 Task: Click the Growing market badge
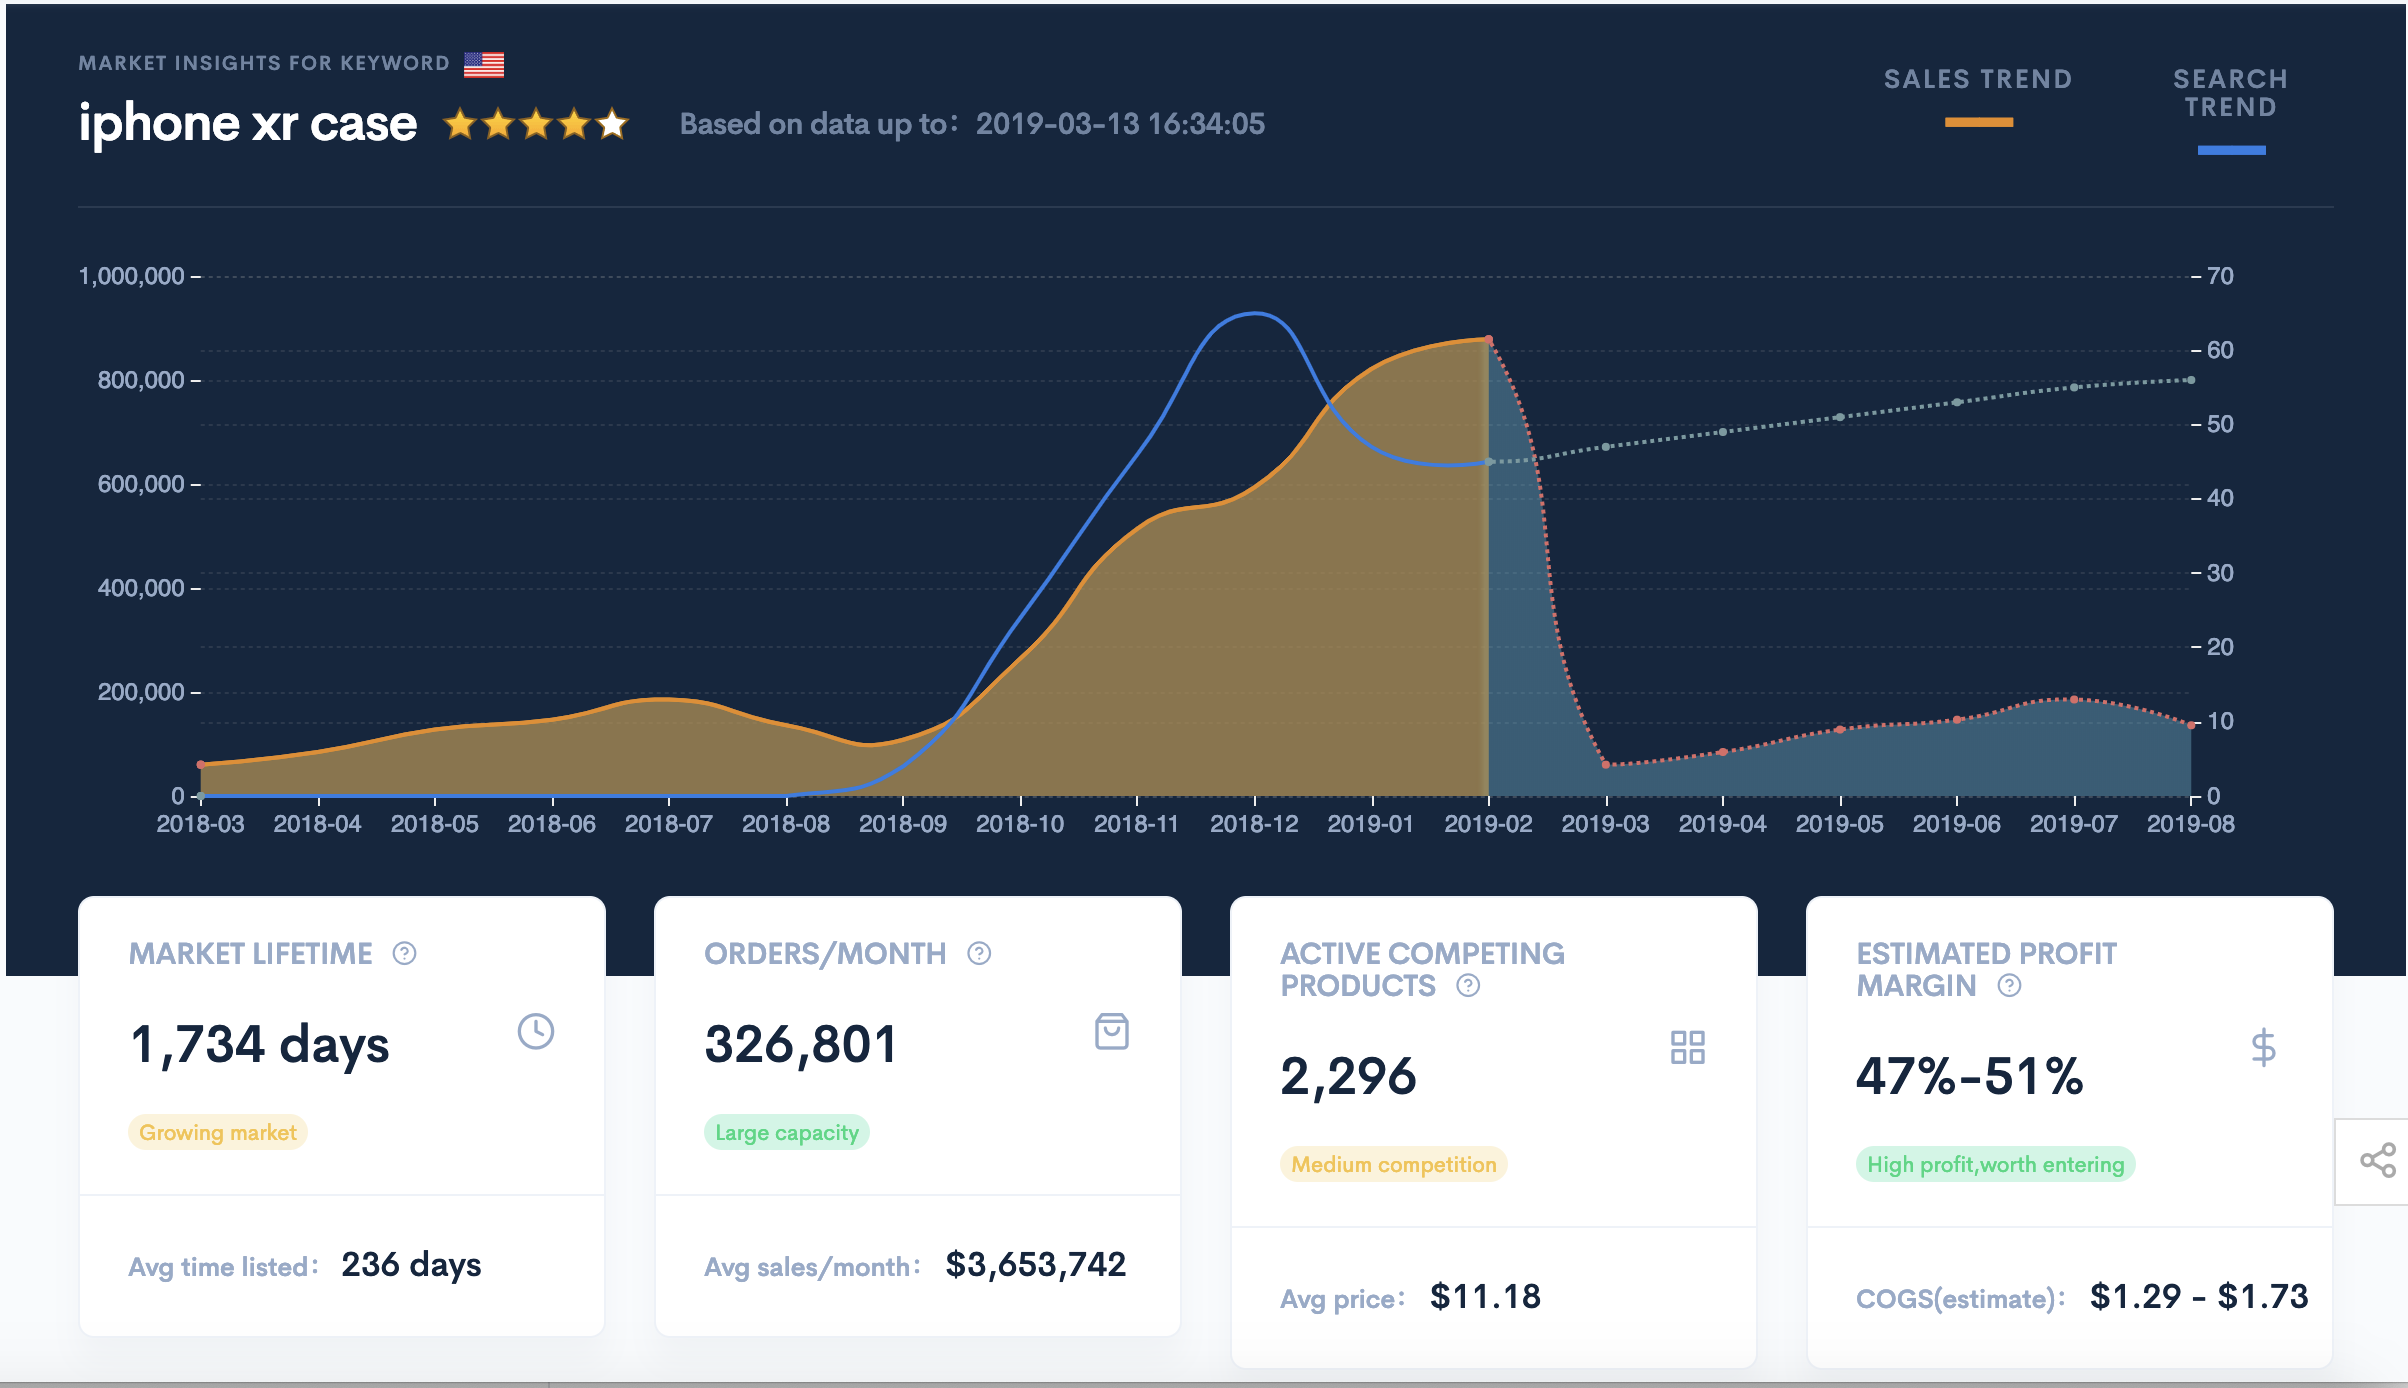(218, 1132)
